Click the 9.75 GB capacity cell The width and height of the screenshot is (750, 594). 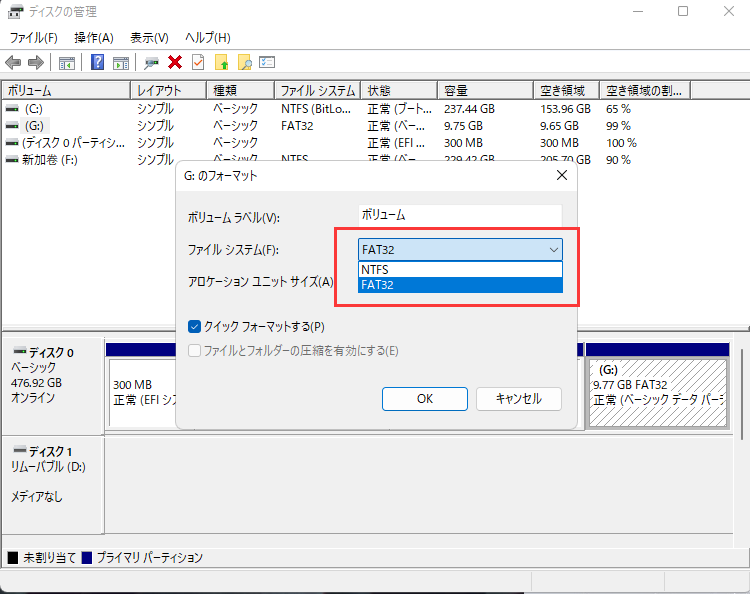click(463, 126)
